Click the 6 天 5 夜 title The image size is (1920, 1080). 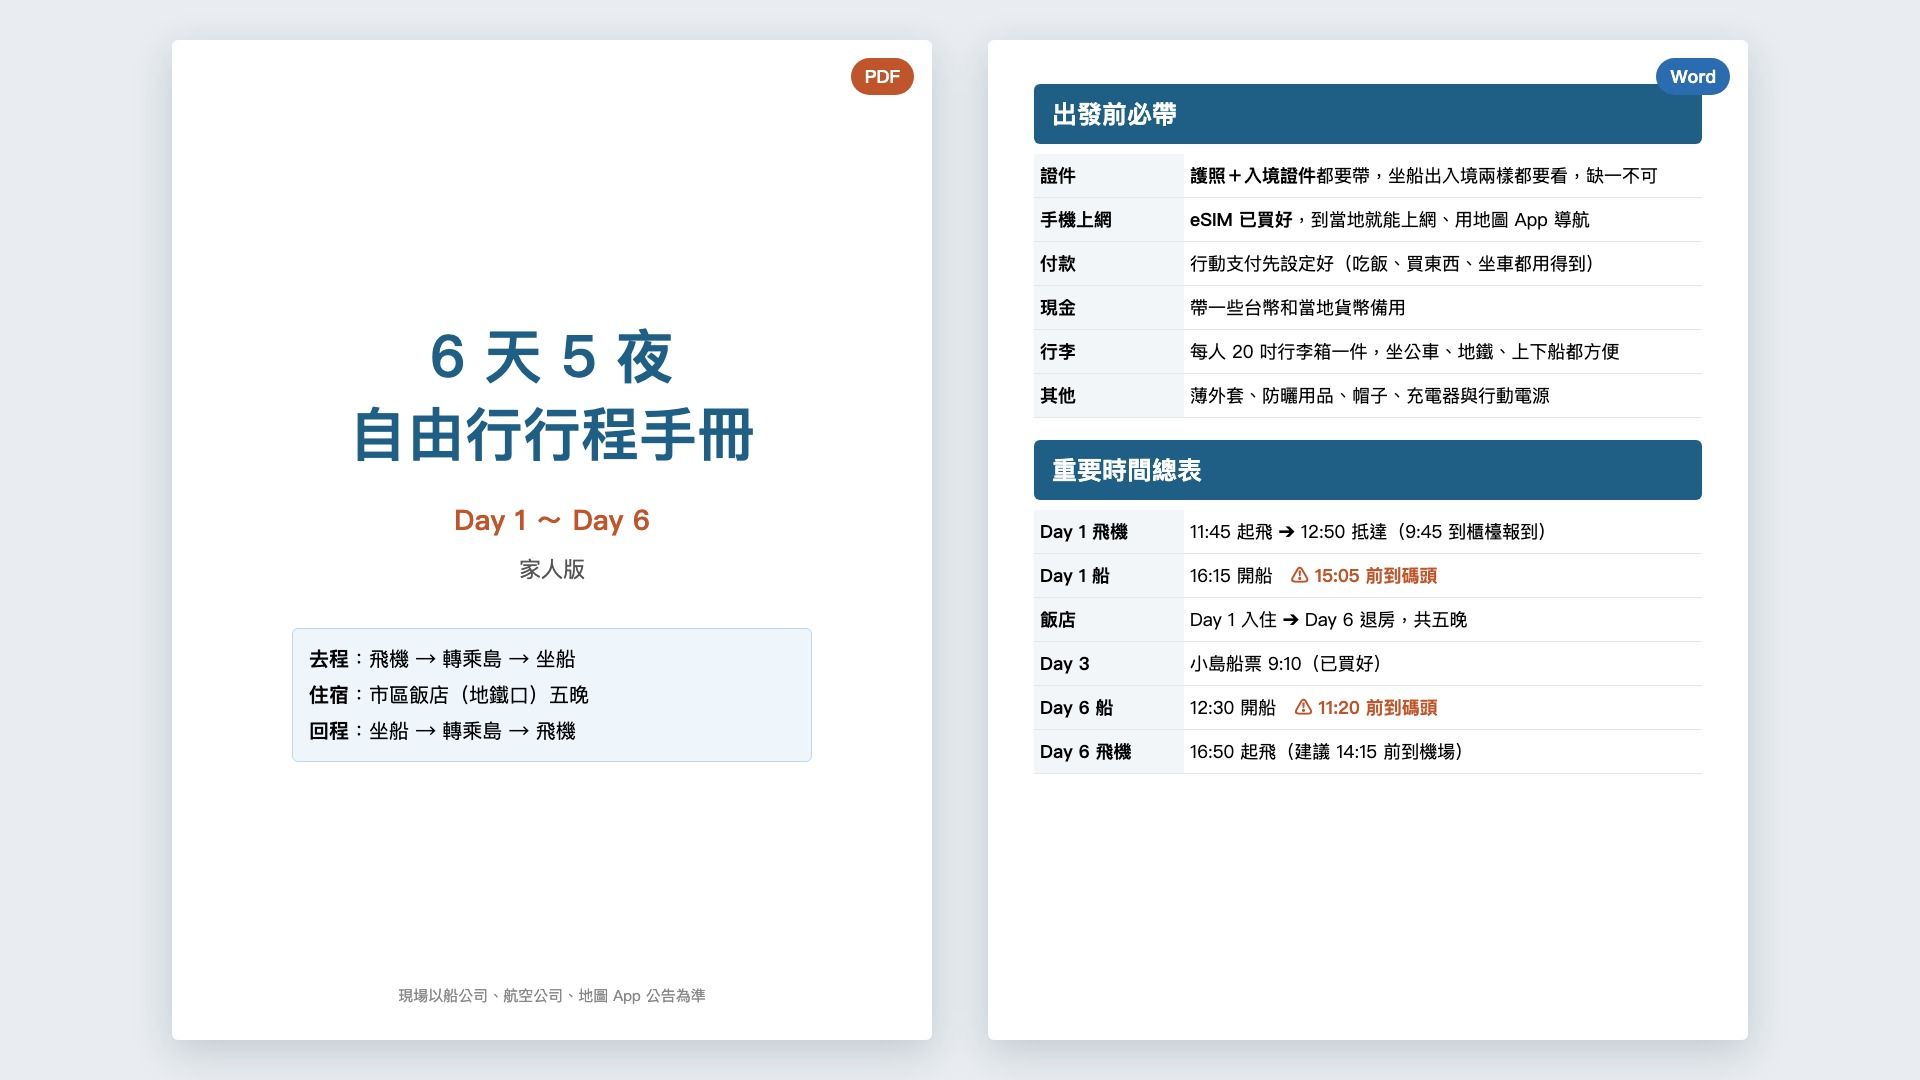(x=551, y=357)
